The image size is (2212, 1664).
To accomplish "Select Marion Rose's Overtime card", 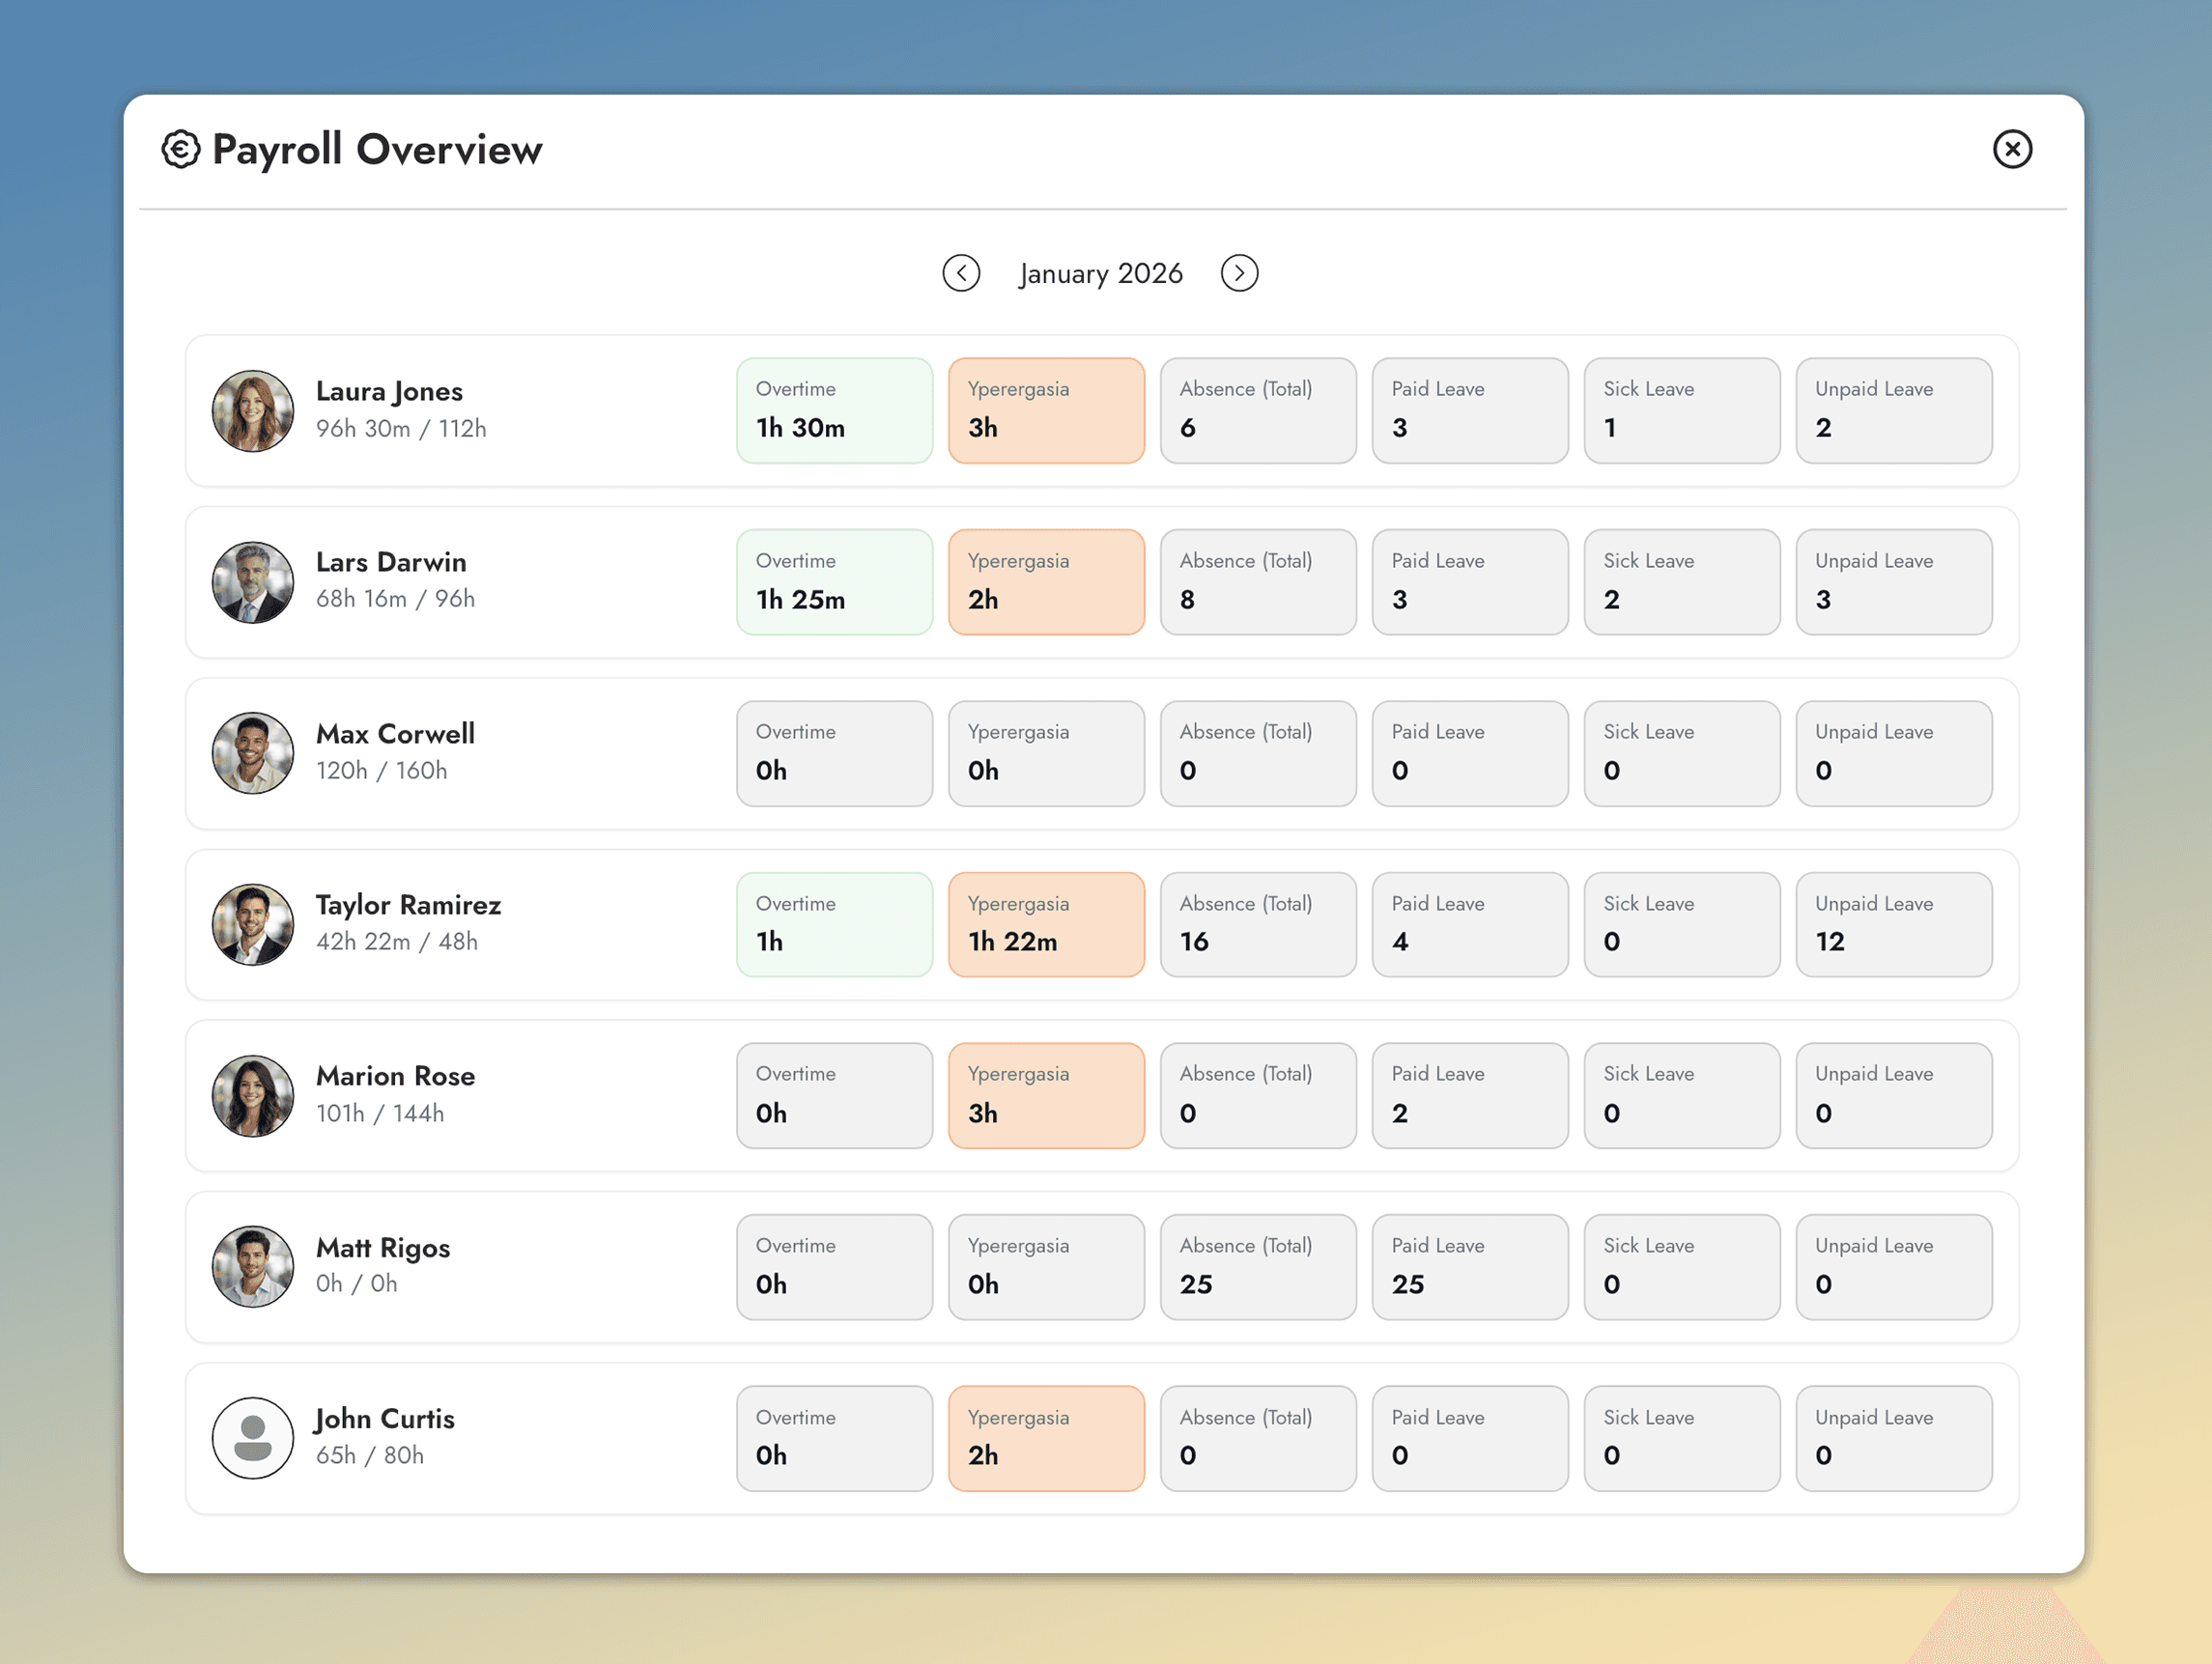I will click(x=835, y=1096).
